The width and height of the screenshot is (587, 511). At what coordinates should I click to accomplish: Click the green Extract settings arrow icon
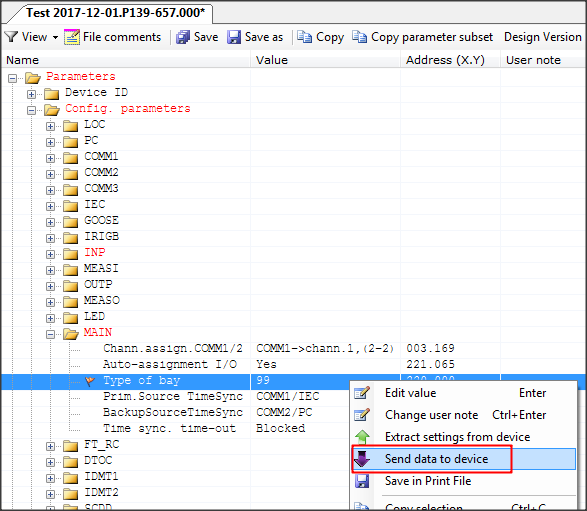(x=362, y=437)
